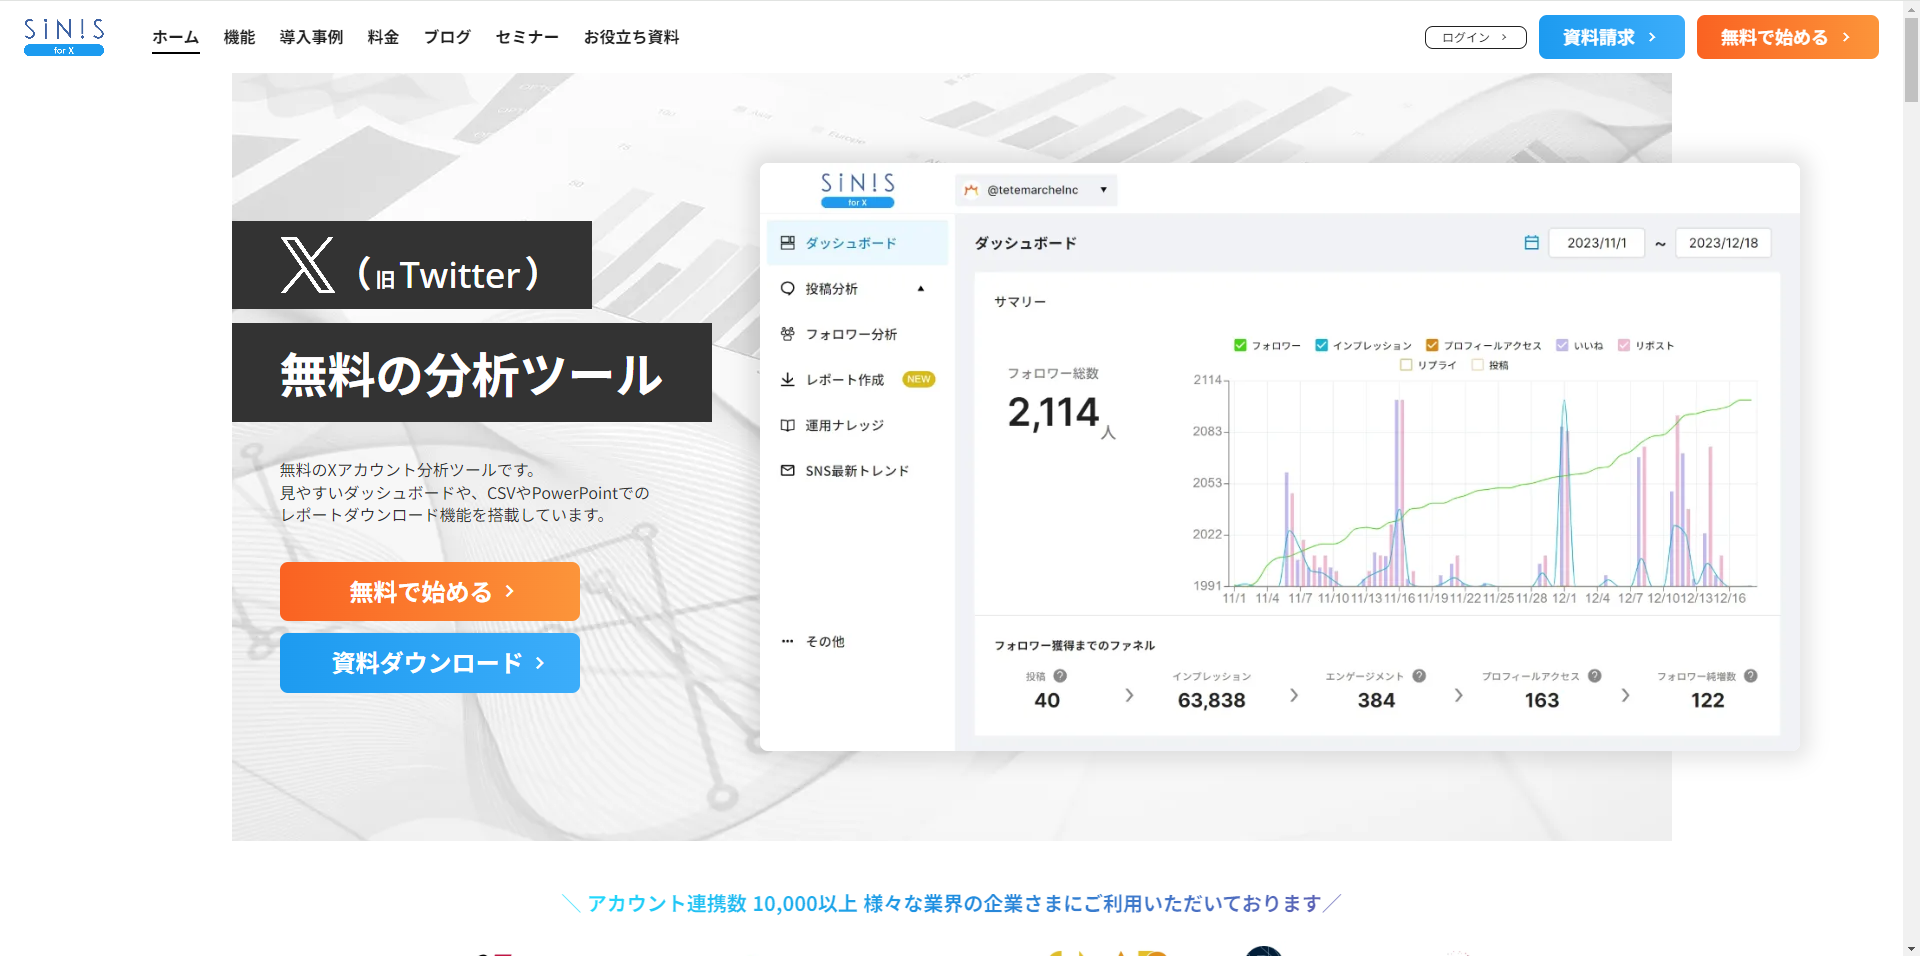Open the @tetemarcheInc account dropdown

pos(1036,190)
